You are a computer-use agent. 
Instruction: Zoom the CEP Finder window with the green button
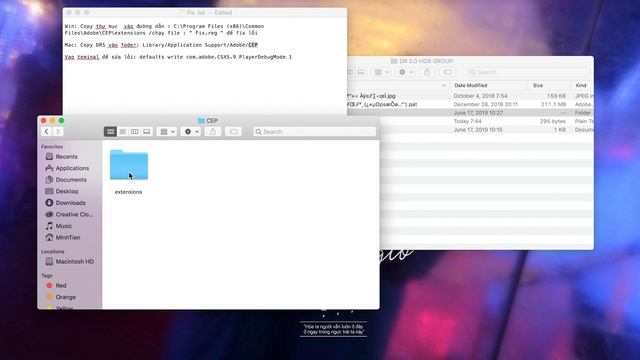(61, 120)
